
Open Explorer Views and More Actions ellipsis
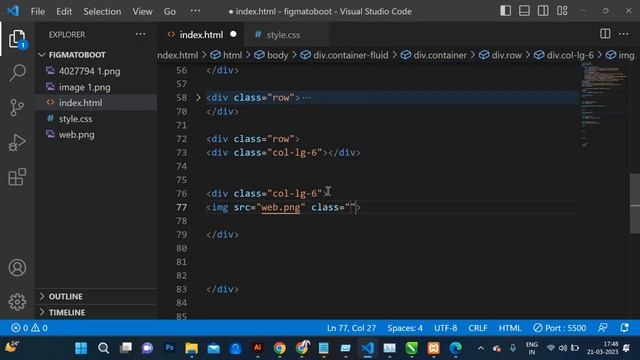pos(140,34)
